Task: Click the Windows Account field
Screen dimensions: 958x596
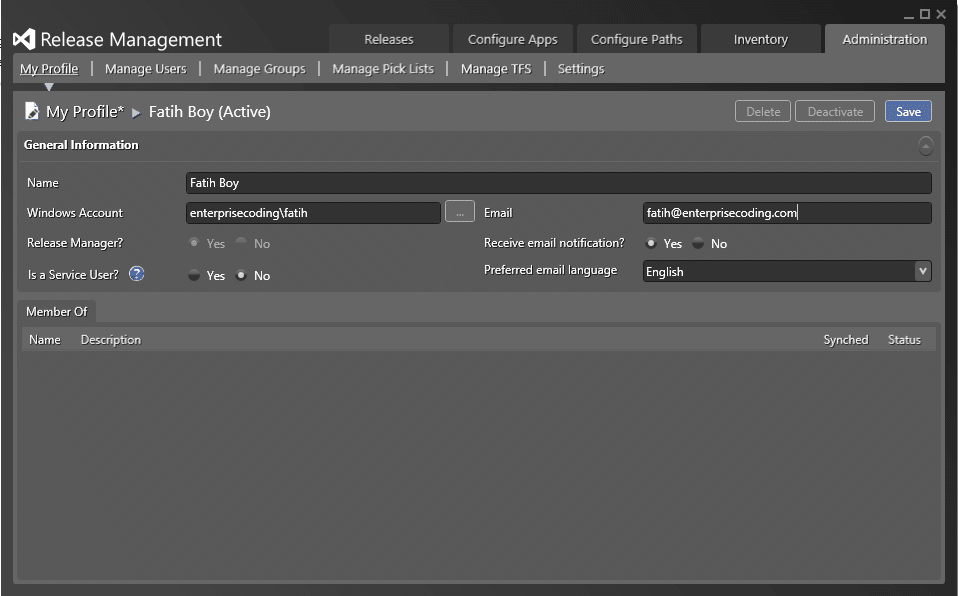Action: coord(313,213)
